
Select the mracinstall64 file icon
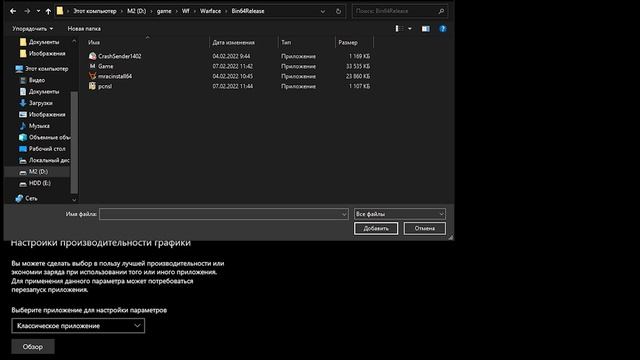click(93, 76)
